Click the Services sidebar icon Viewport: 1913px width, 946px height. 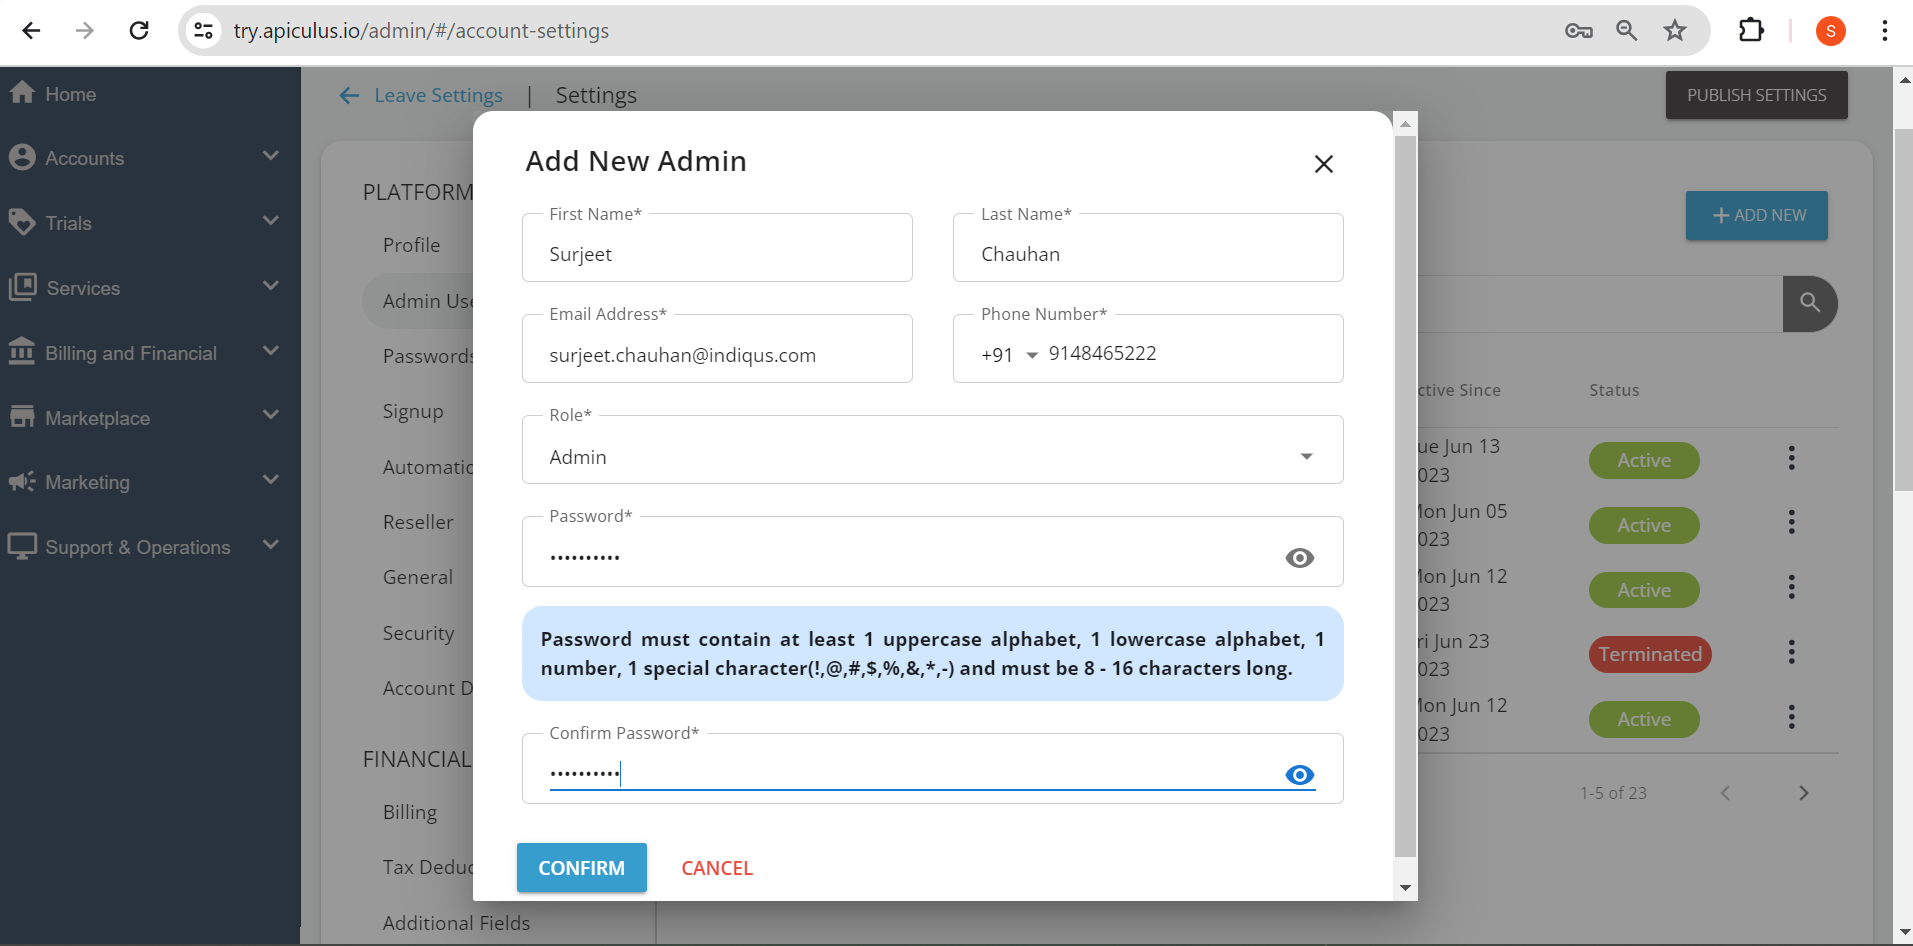tap(22, 287)
